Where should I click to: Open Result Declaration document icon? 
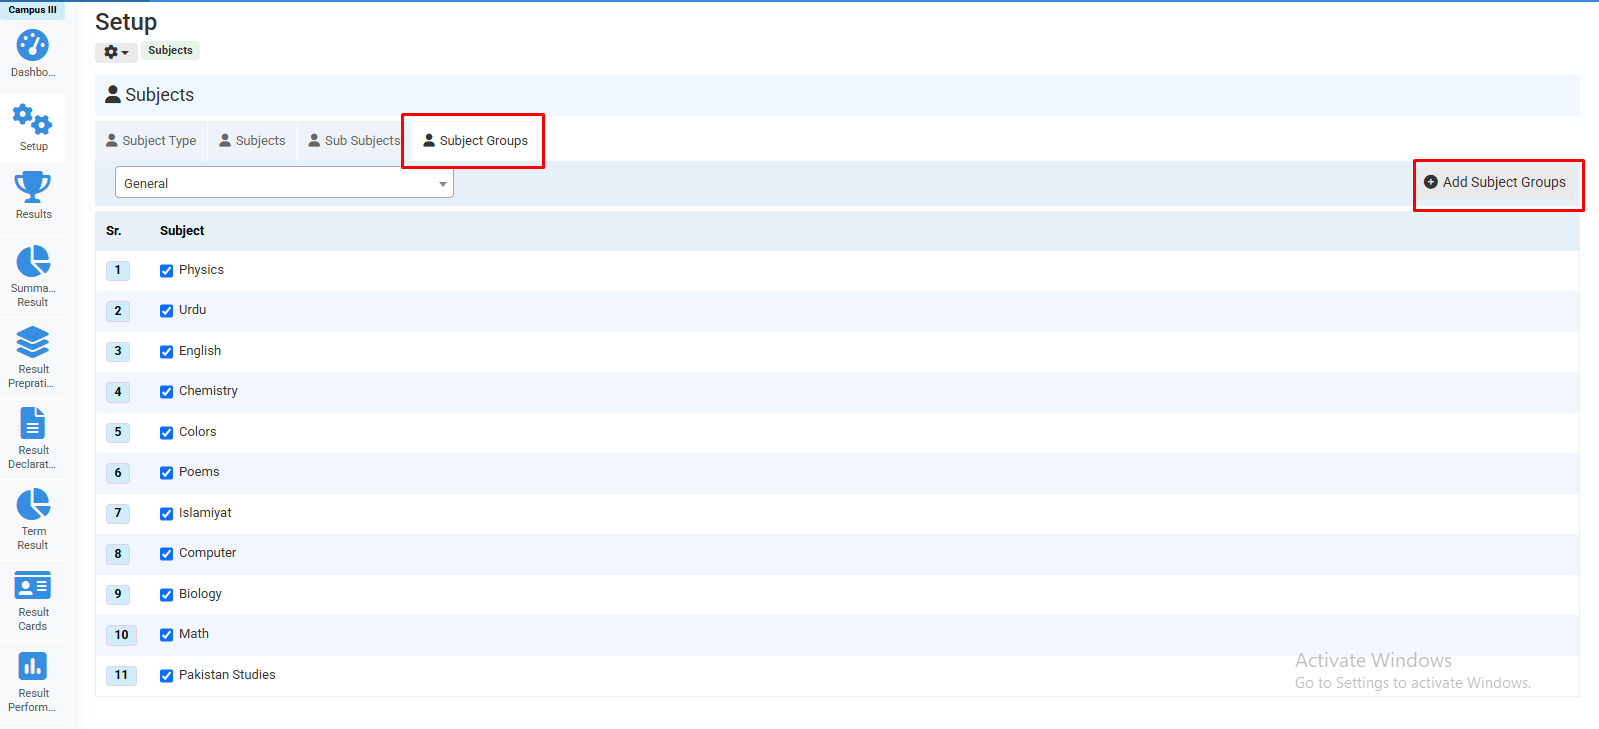point(33,423)
